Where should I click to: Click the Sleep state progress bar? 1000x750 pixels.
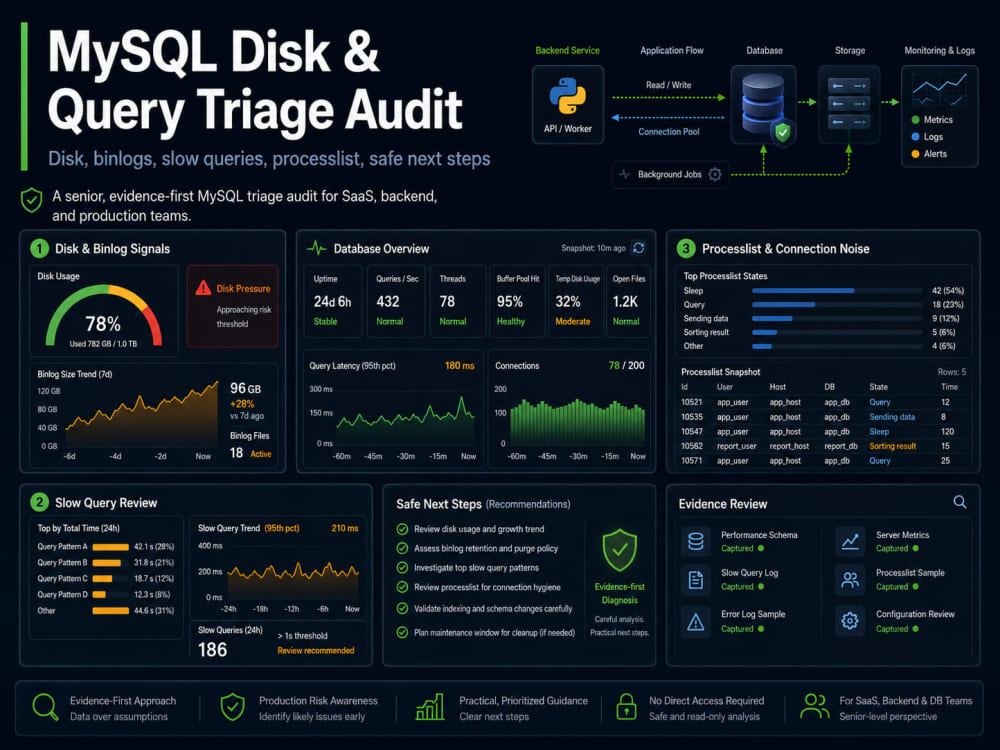(837, 290)
